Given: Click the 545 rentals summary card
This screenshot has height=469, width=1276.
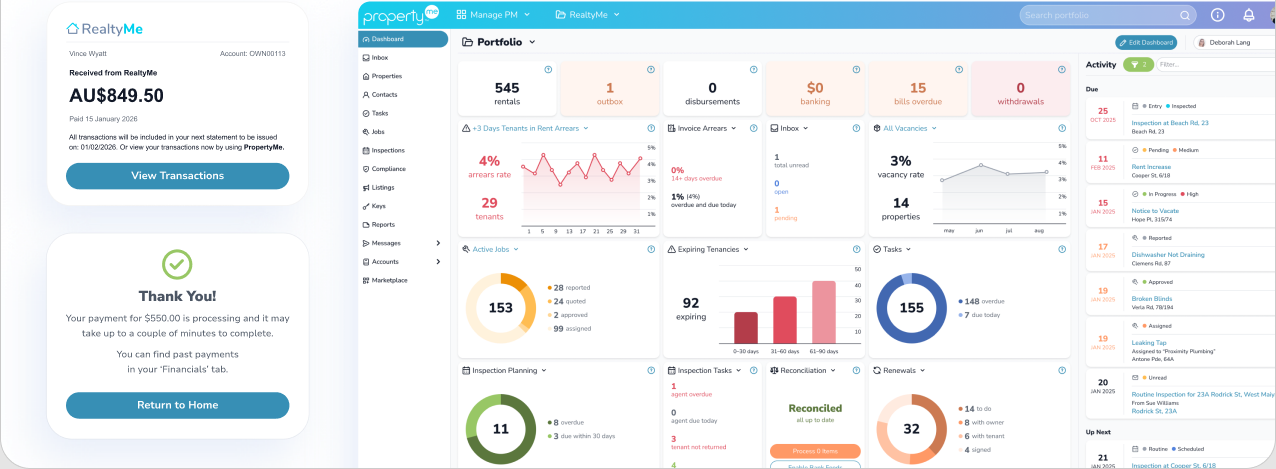Looking at the screenshot, I should (x=507, y=90).
